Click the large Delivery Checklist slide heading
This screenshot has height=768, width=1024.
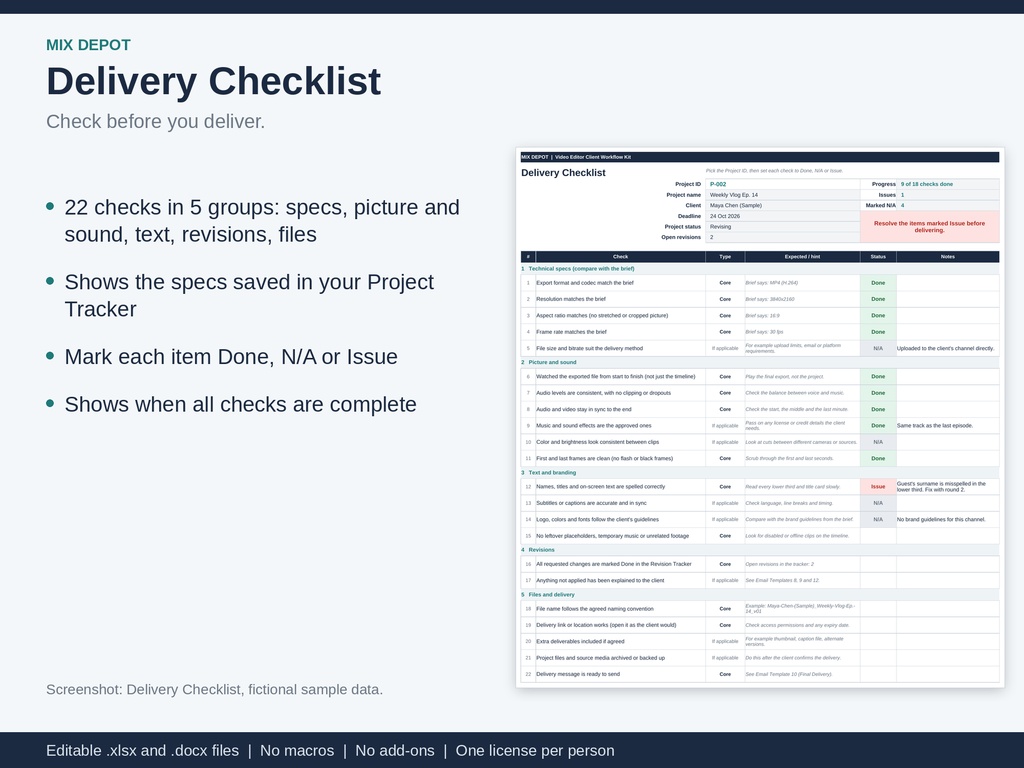pos(214,82)
